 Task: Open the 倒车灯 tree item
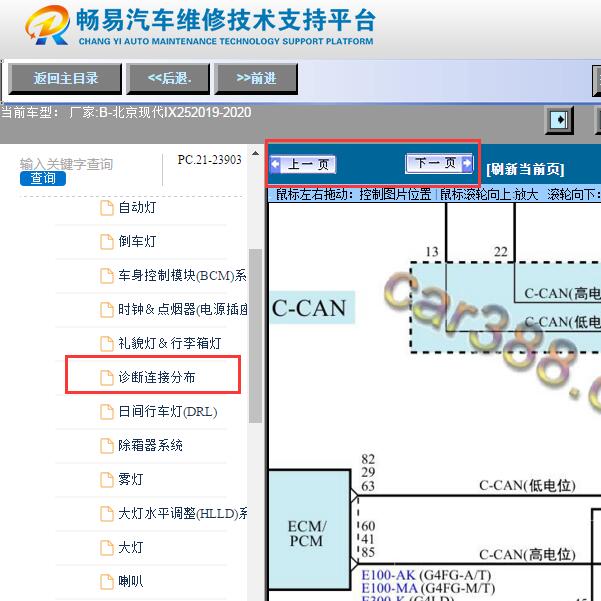(137, 241)
